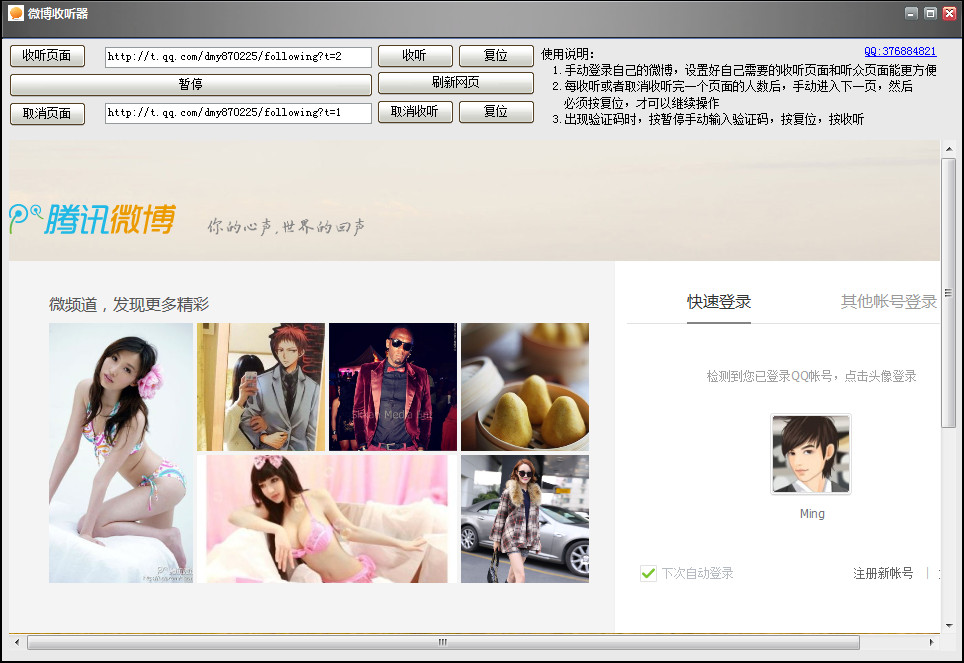
Task: Switch to the 其他帐号登录 tab
Action: tap(888, 302)
